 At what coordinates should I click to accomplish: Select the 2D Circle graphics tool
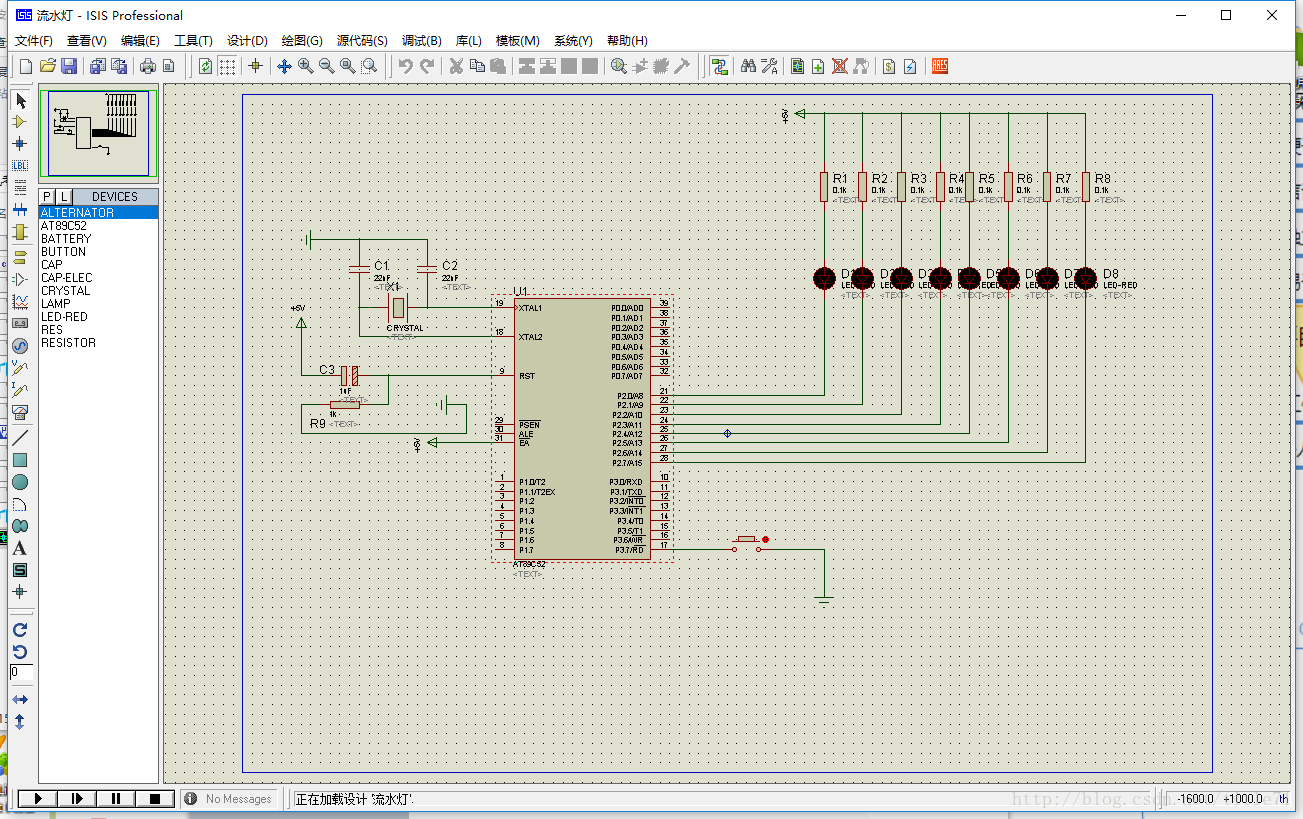(x=20, y=482)
